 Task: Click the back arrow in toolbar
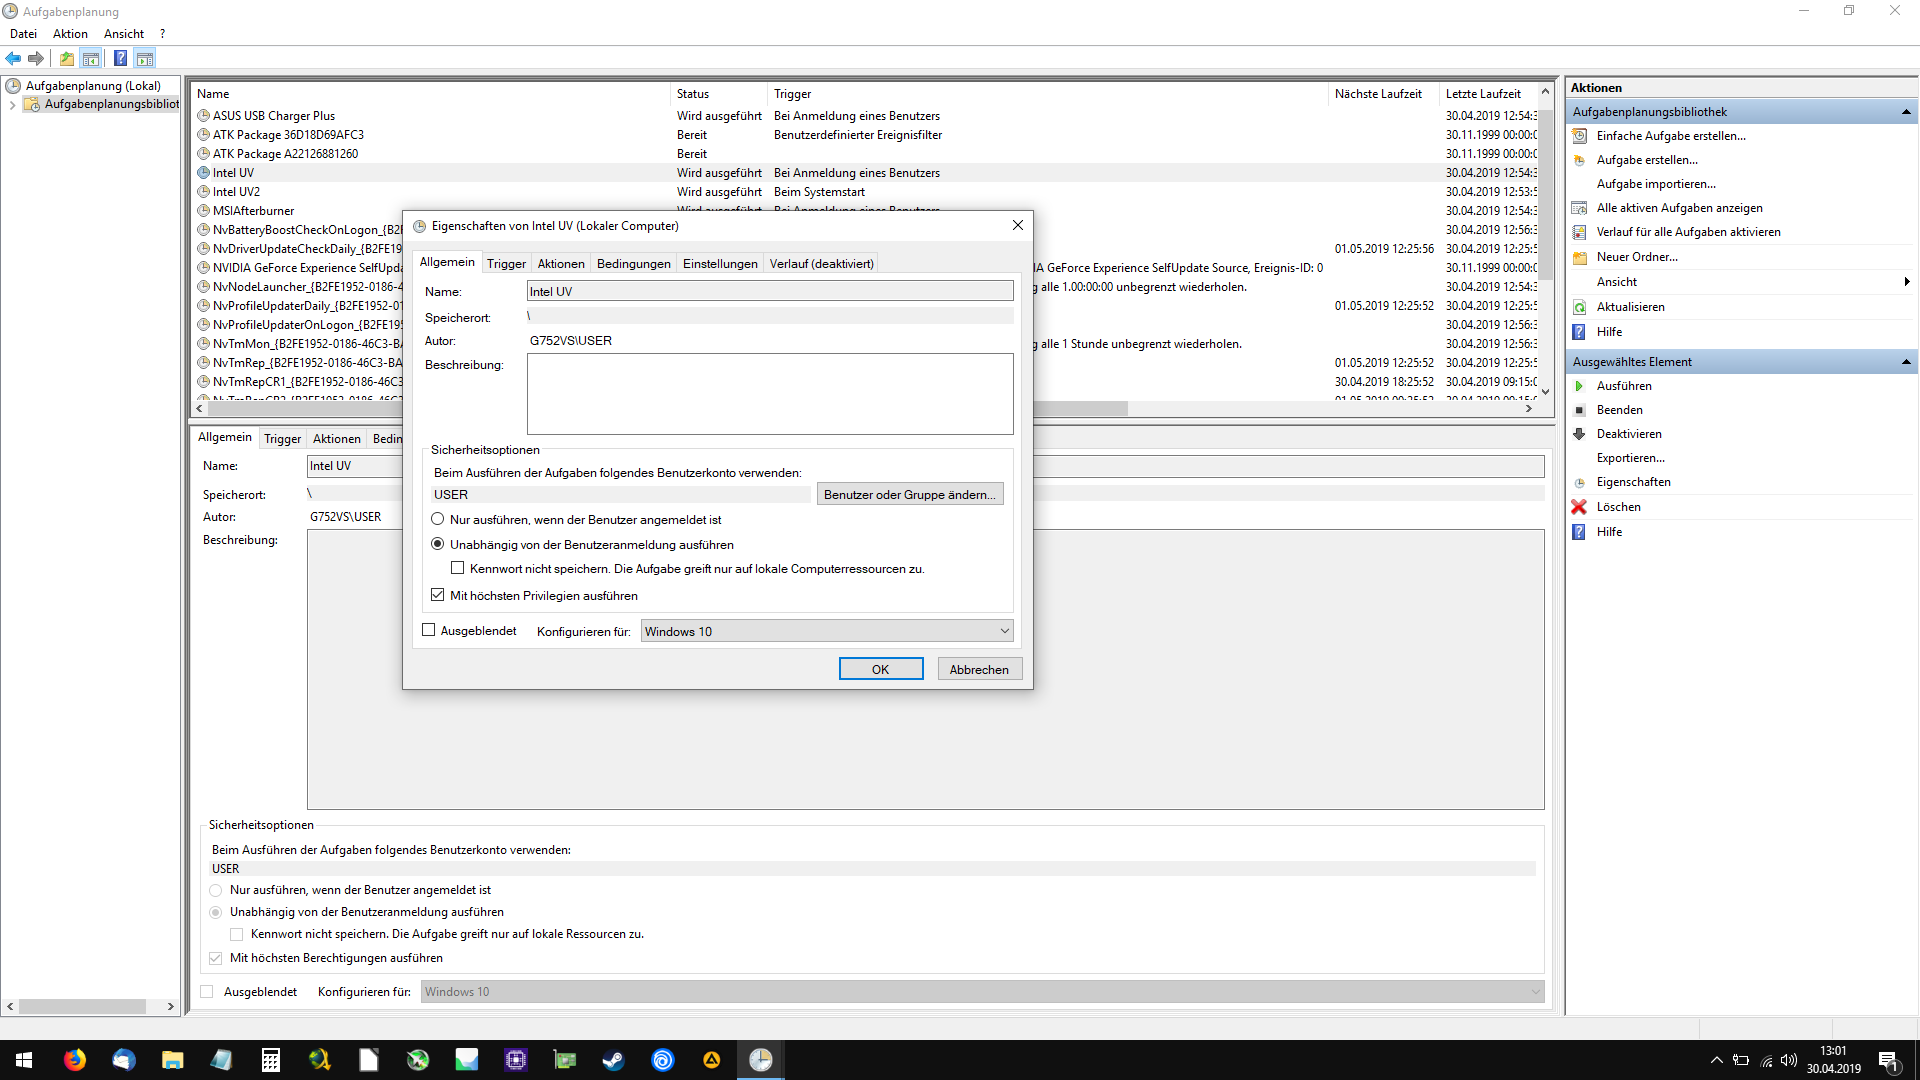click(x=13, y=58)
